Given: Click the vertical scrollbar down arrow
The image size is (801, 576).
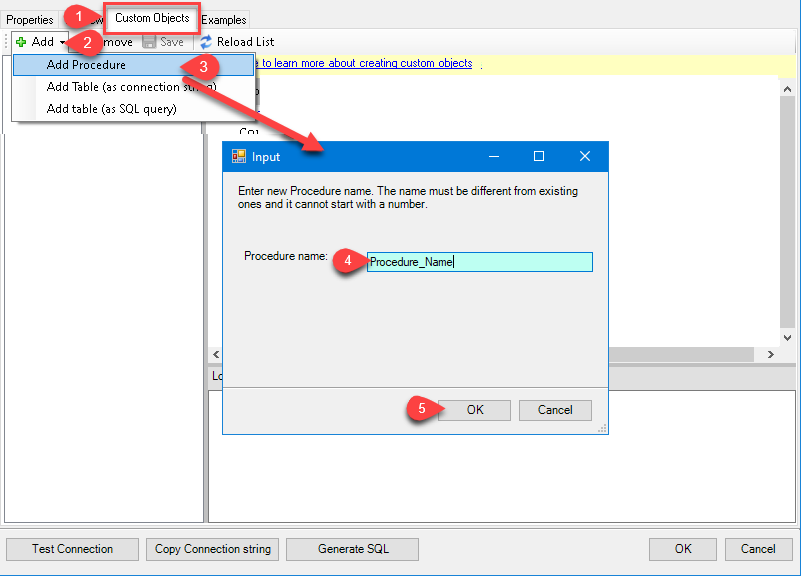Looking at the screenshot, I should click(787, 338).
